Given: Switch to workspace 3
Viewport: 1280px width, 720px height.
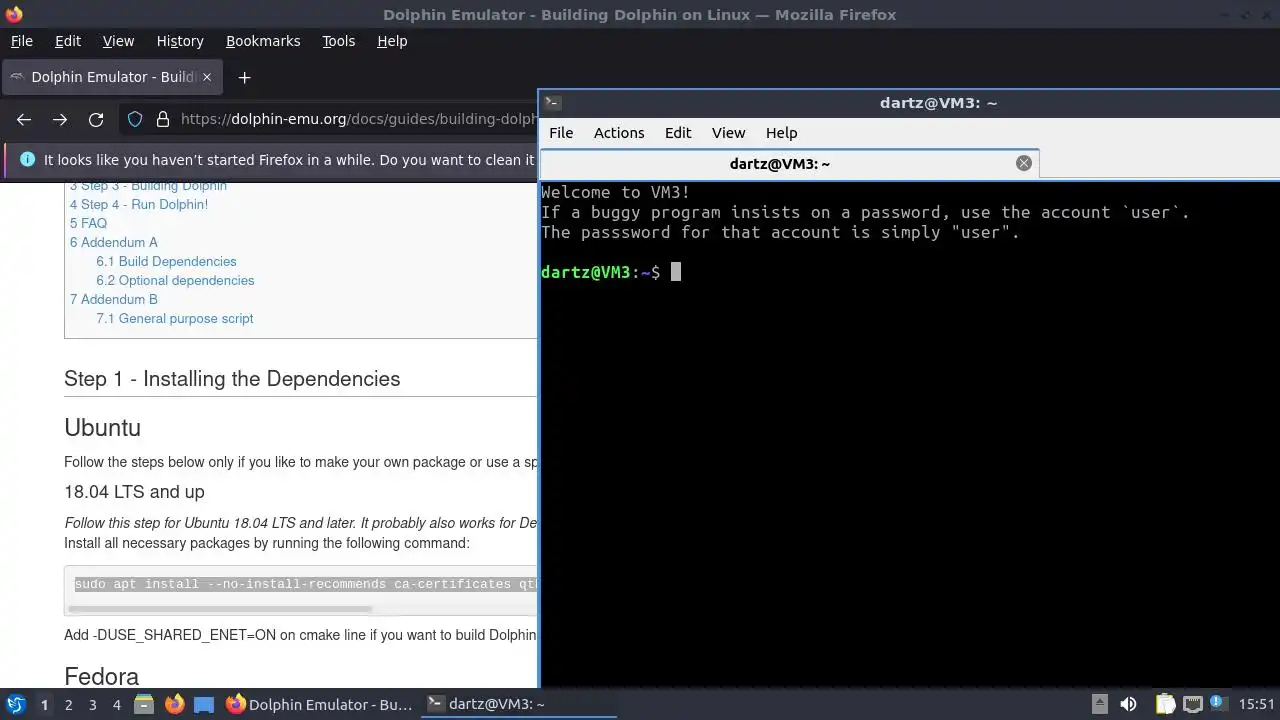Looking at the screenshot, I should pyautogui.click(x=92, y=705).
